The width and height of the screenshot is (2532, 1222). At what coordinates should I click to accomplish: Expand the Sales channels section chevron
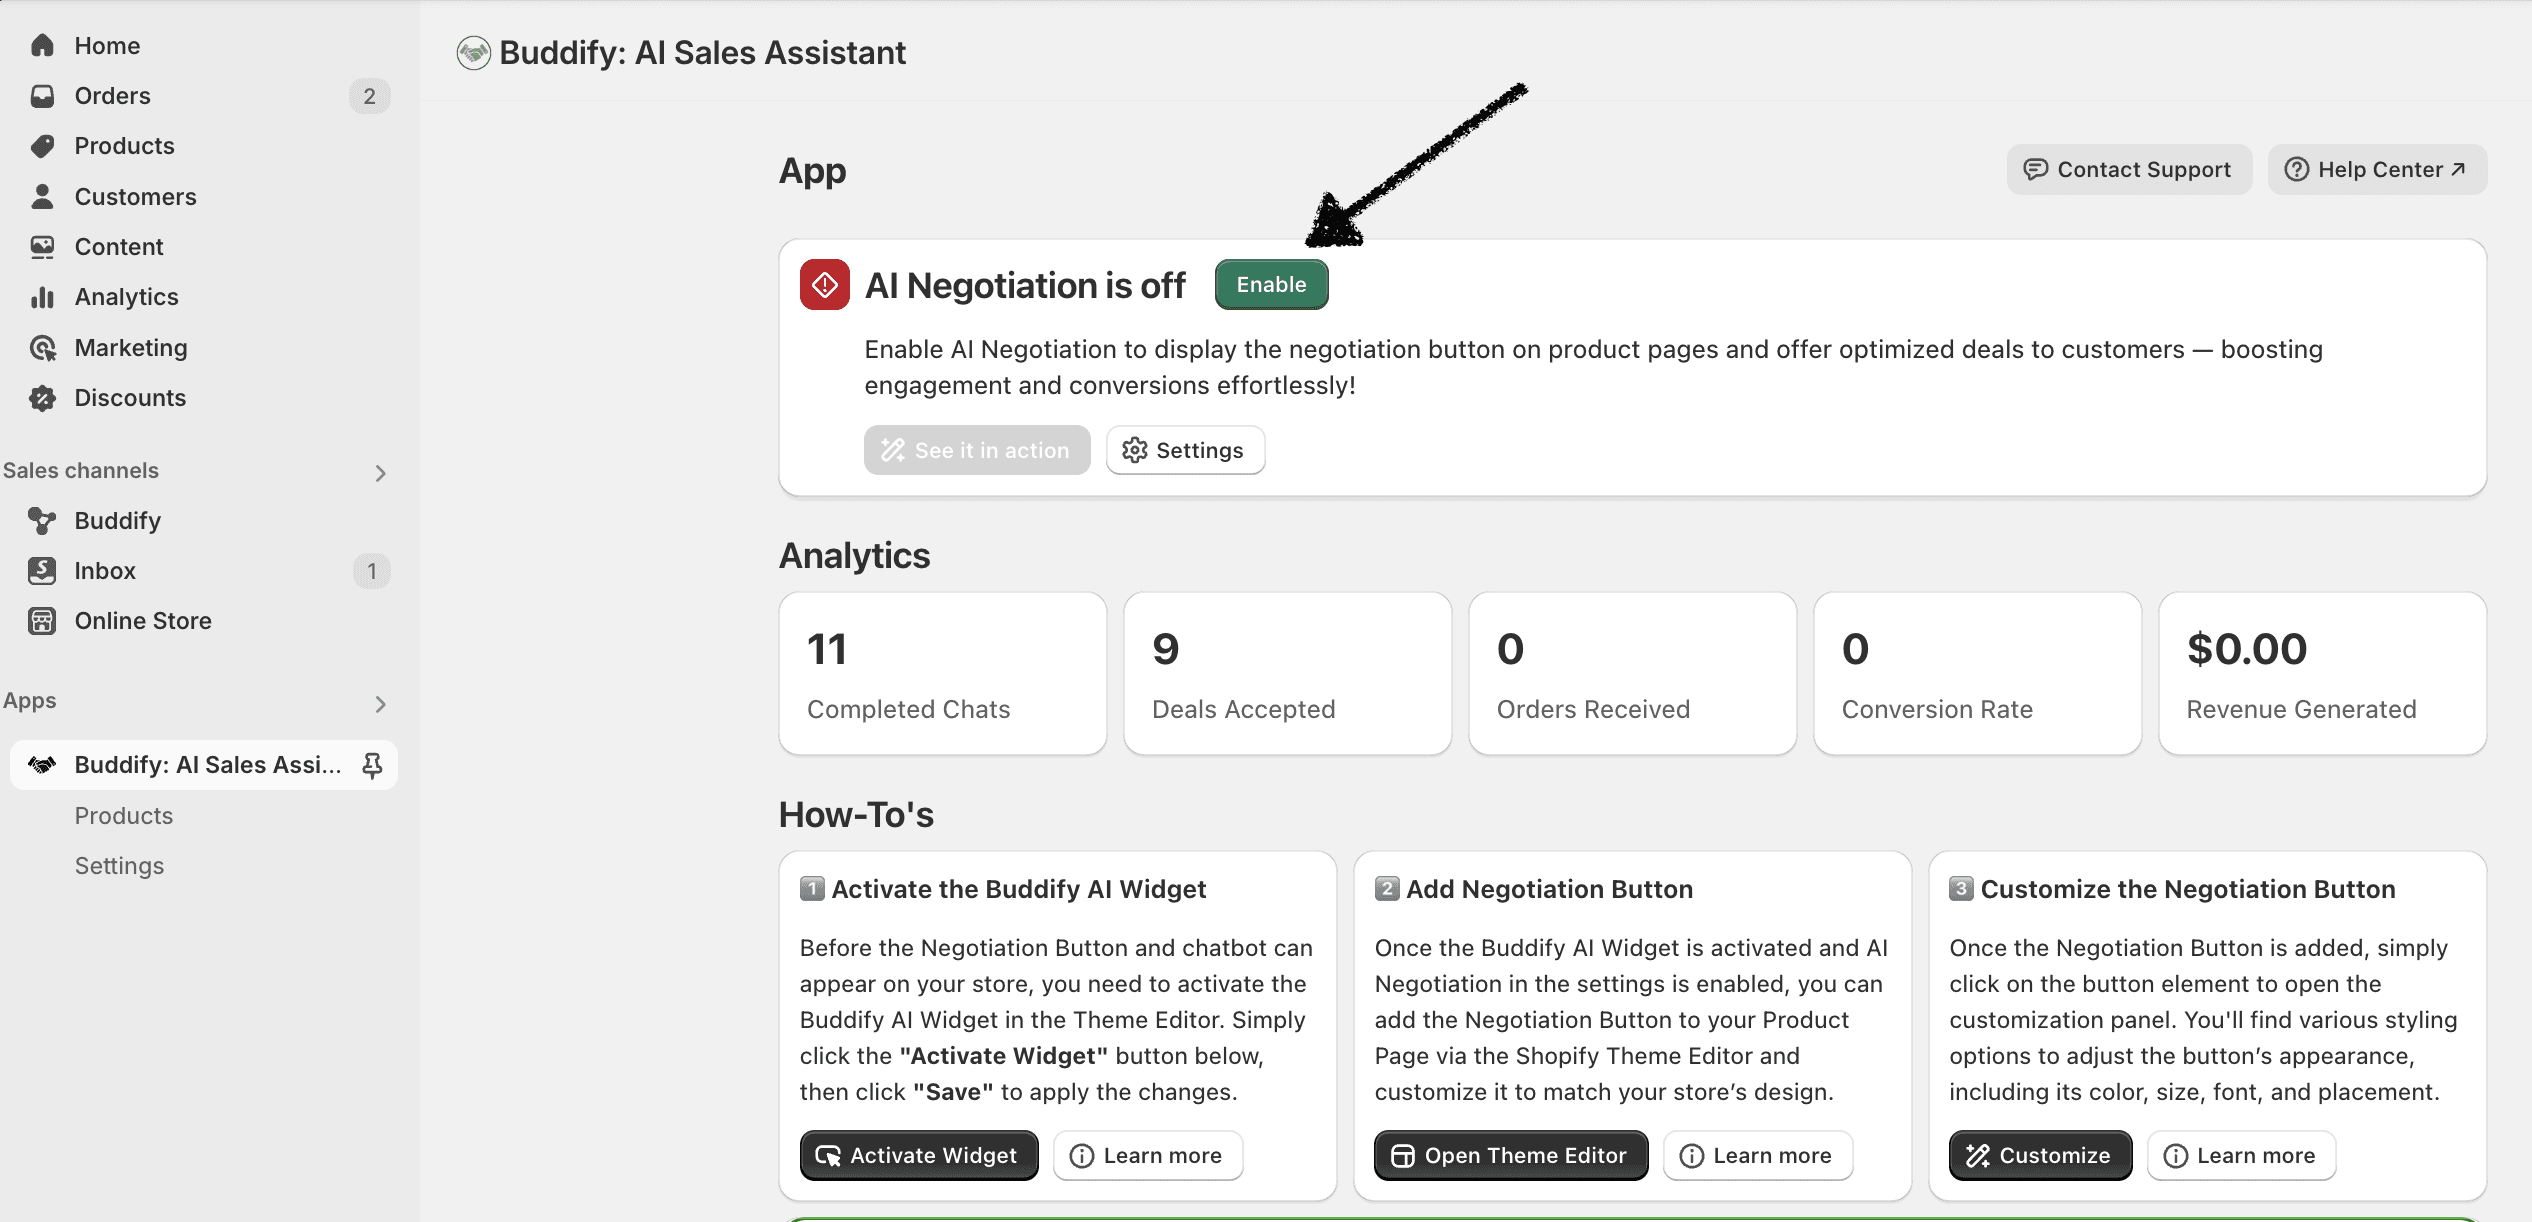click(x=380, y=473)
